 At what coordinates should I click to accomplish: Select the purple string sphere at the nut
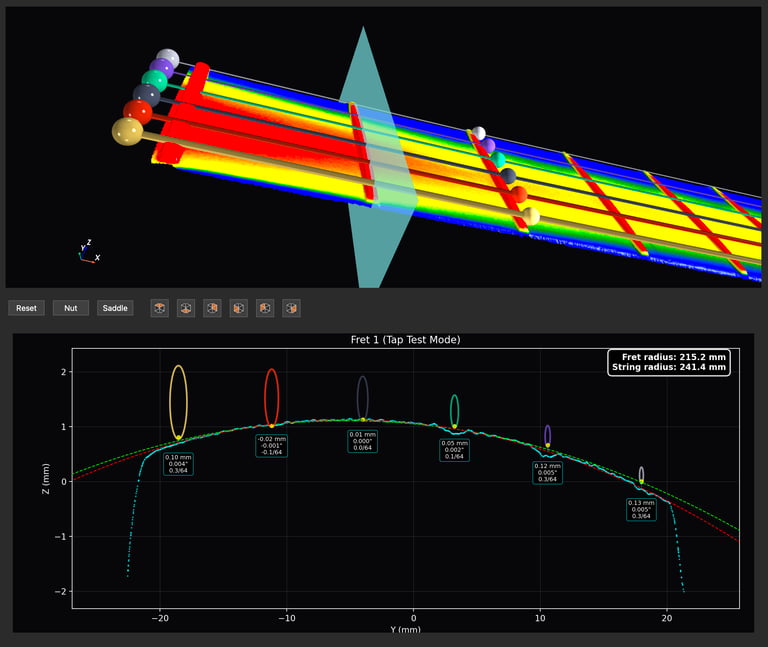161,68
